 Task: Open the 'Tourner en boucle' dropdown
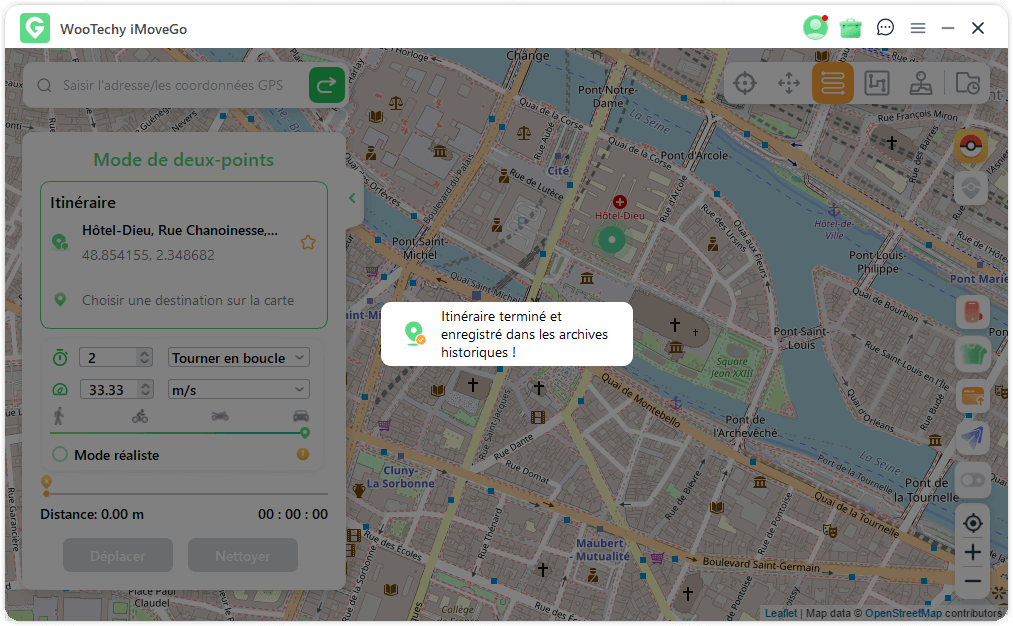point(239,358)
